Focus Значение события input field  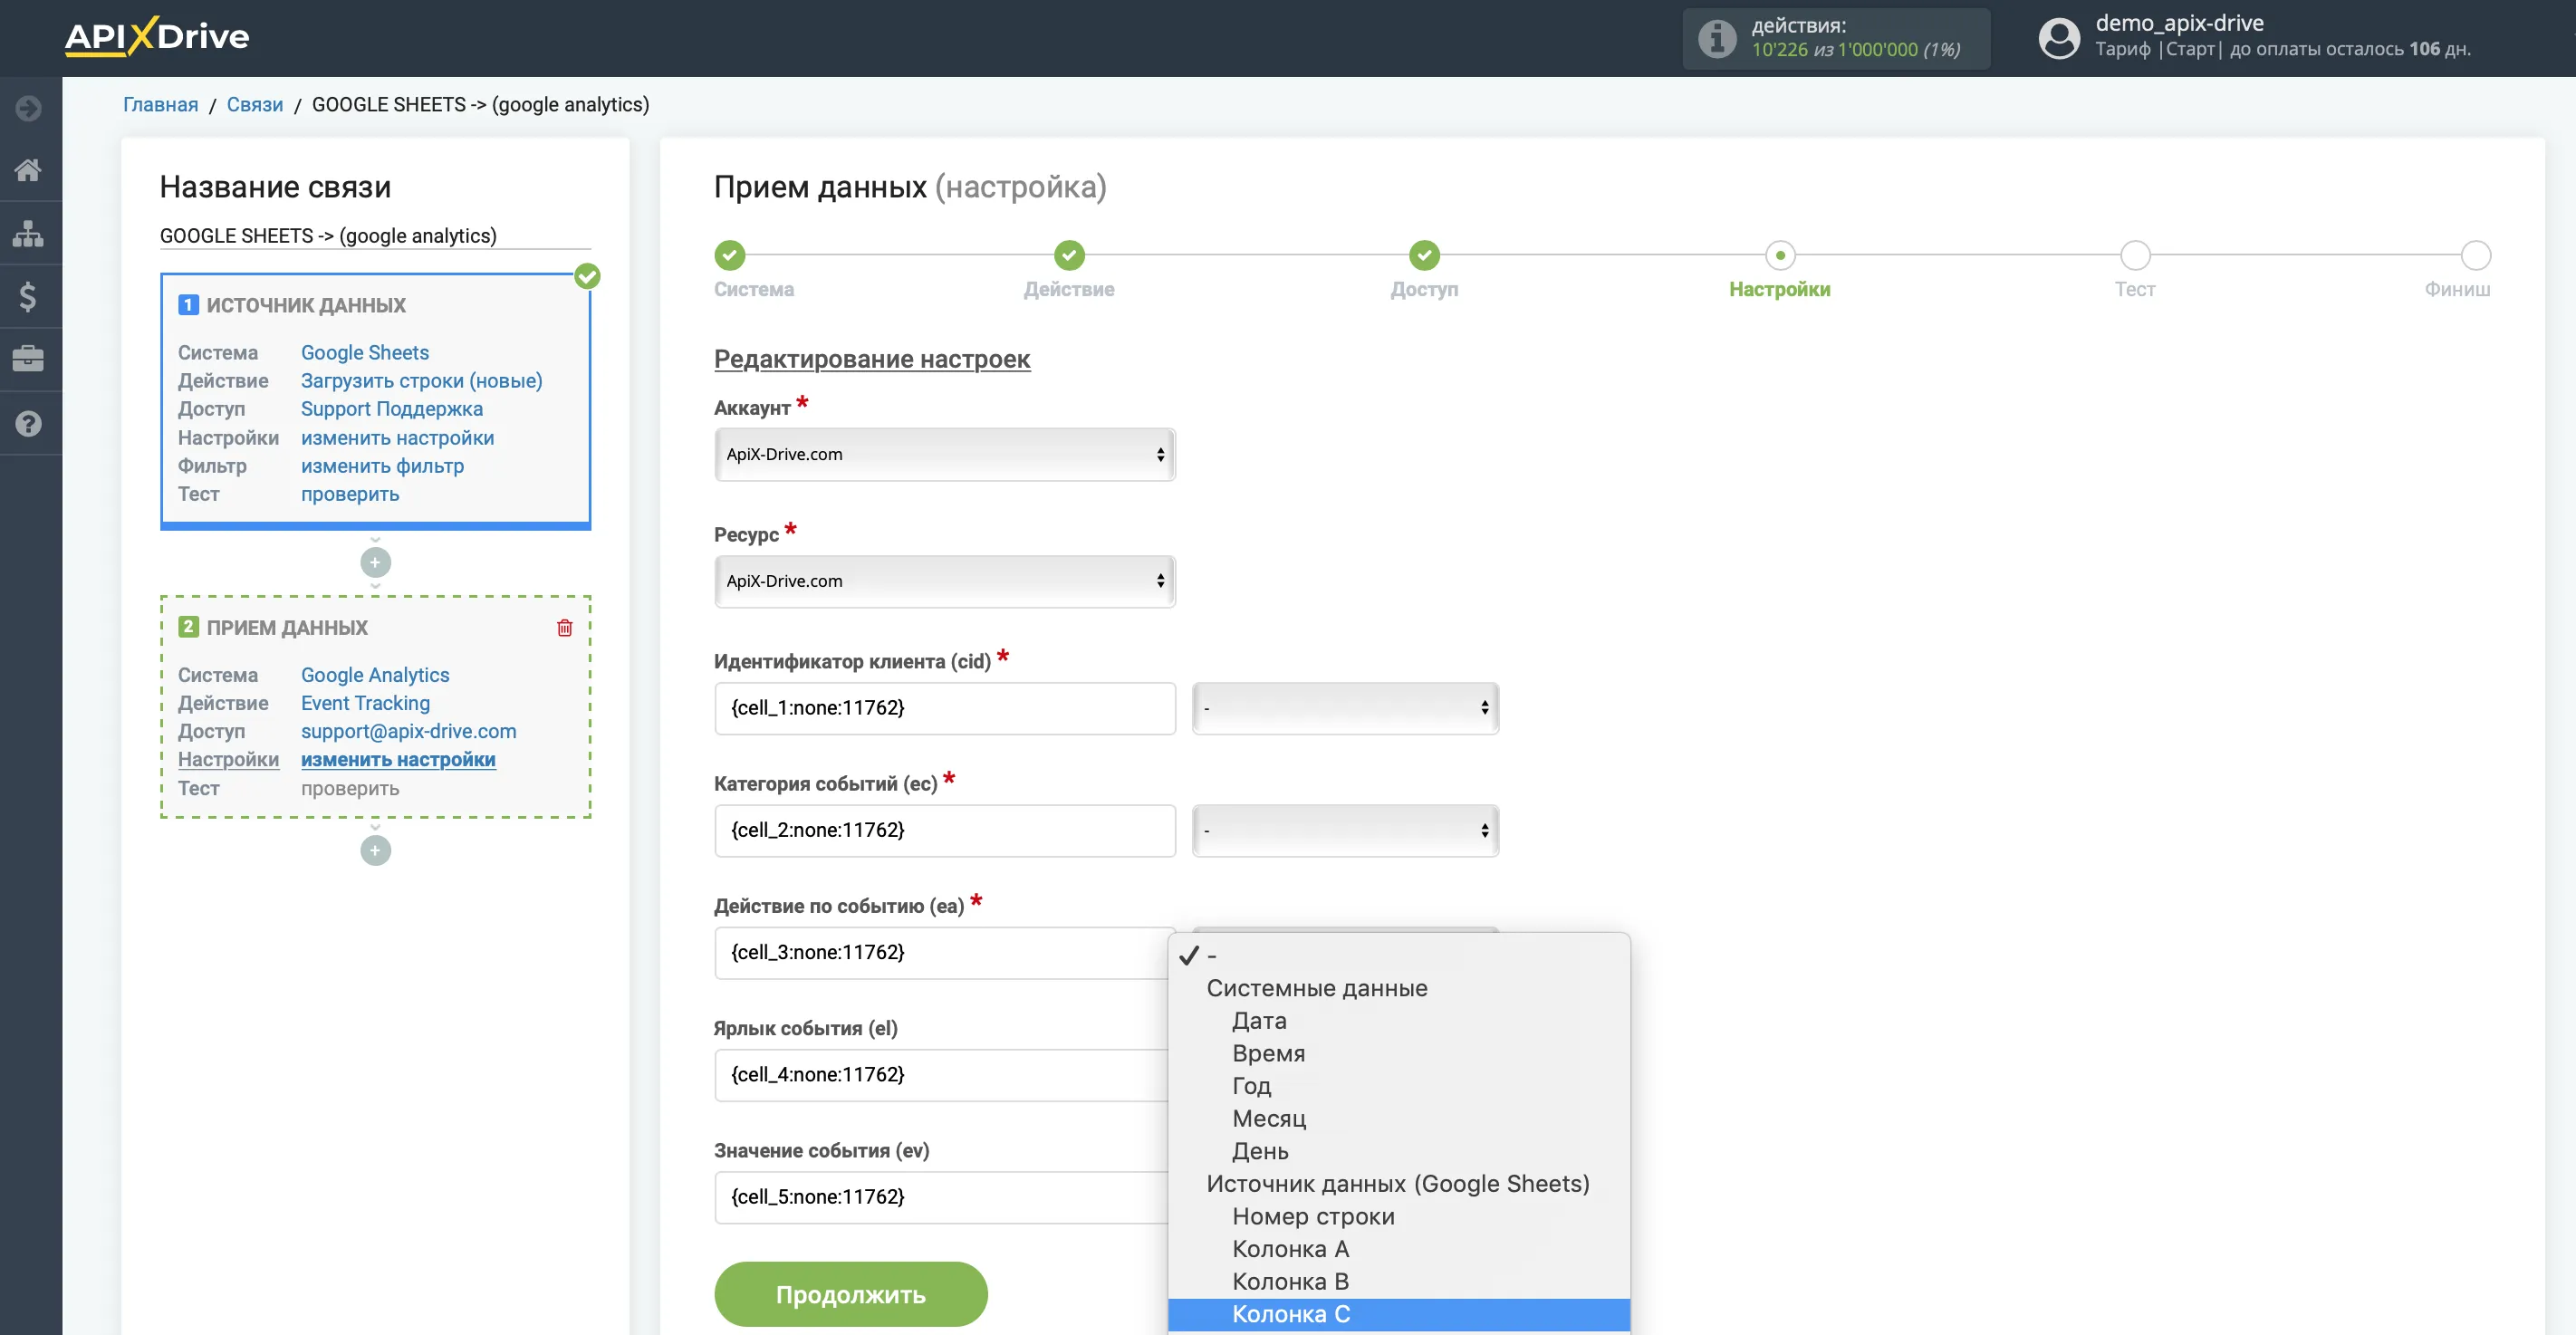[941, 1197]
